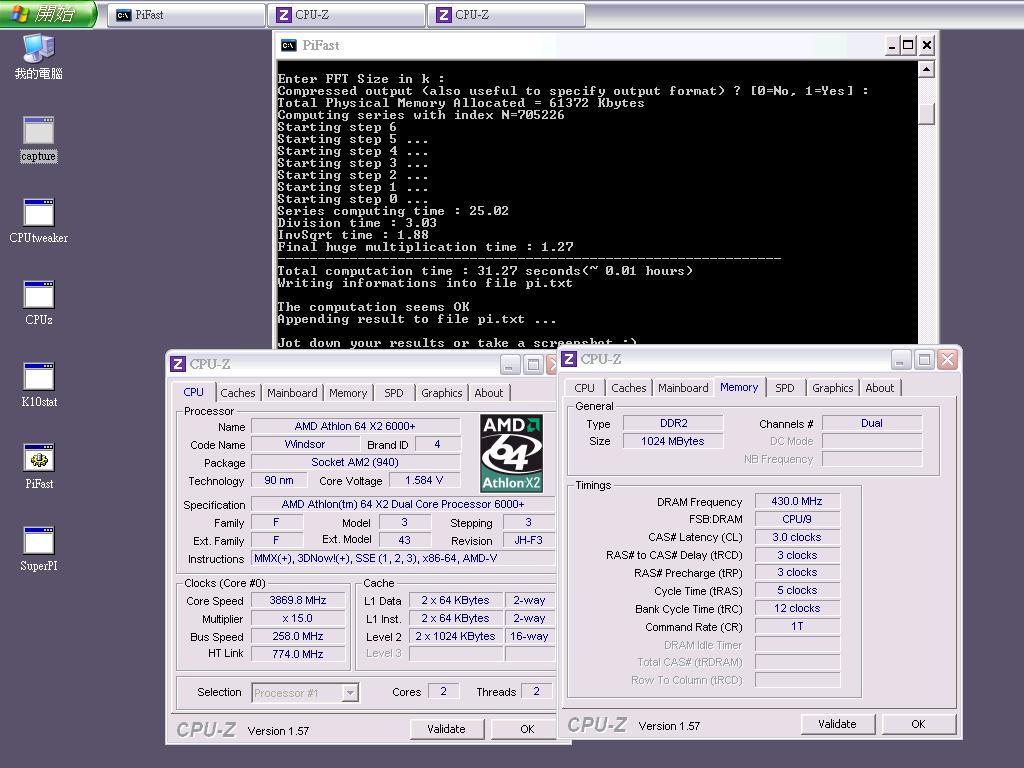This screenshot has height=768, width=1024.
Task: Activate the second CPU-Z taskbar button
Action: pos(506,15)
